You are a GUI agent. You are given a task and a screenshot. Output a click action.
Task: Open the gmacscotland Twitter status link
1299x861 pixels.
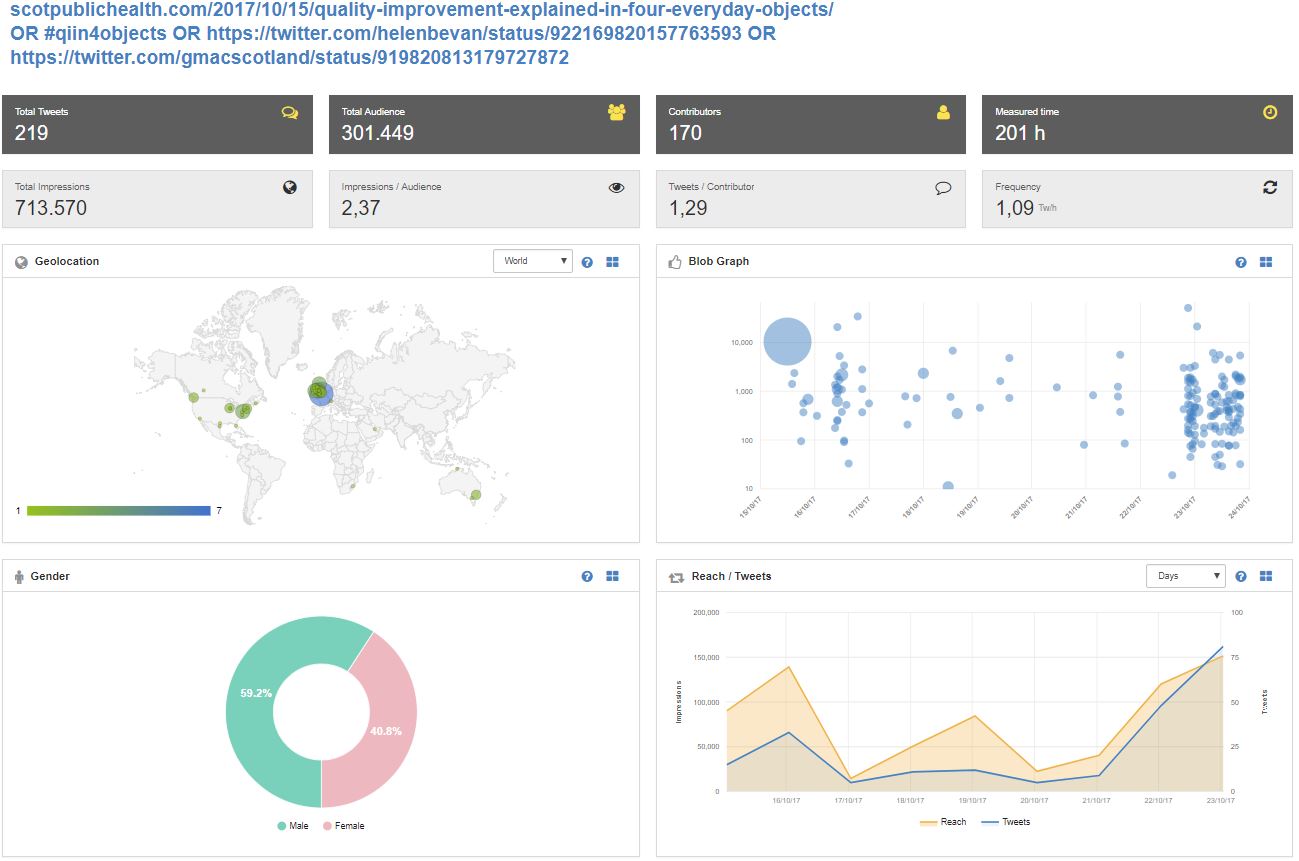tap(290, 58)
